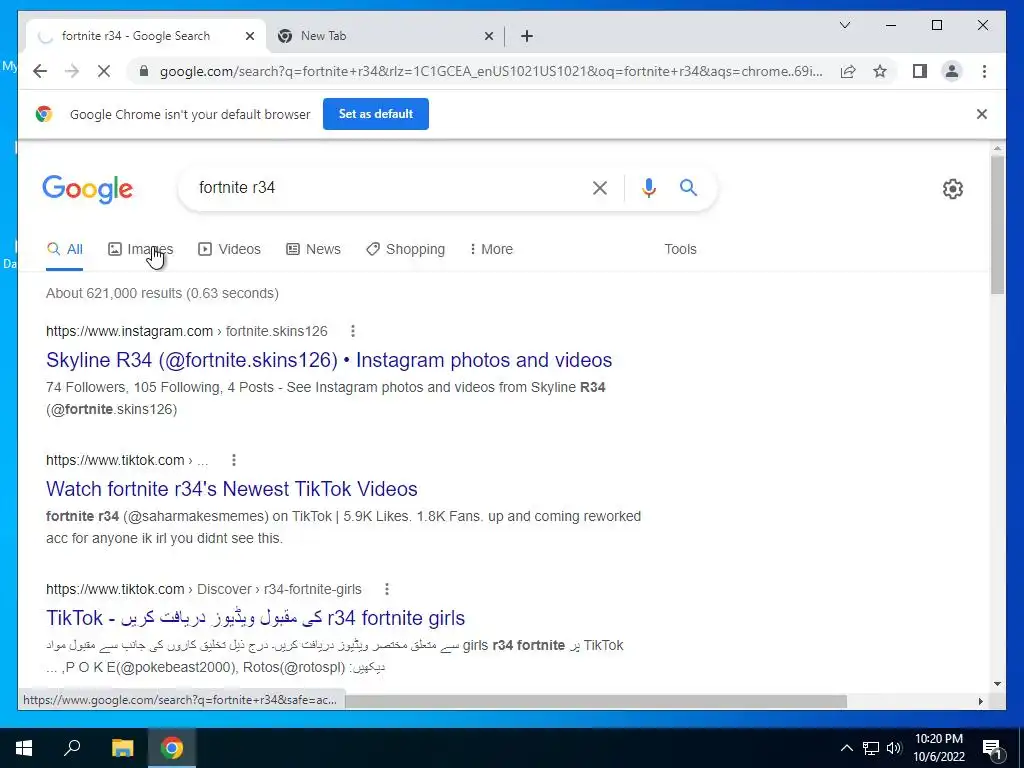
Task: Open the Chrome profile avatar
Action: click(952, 71)
